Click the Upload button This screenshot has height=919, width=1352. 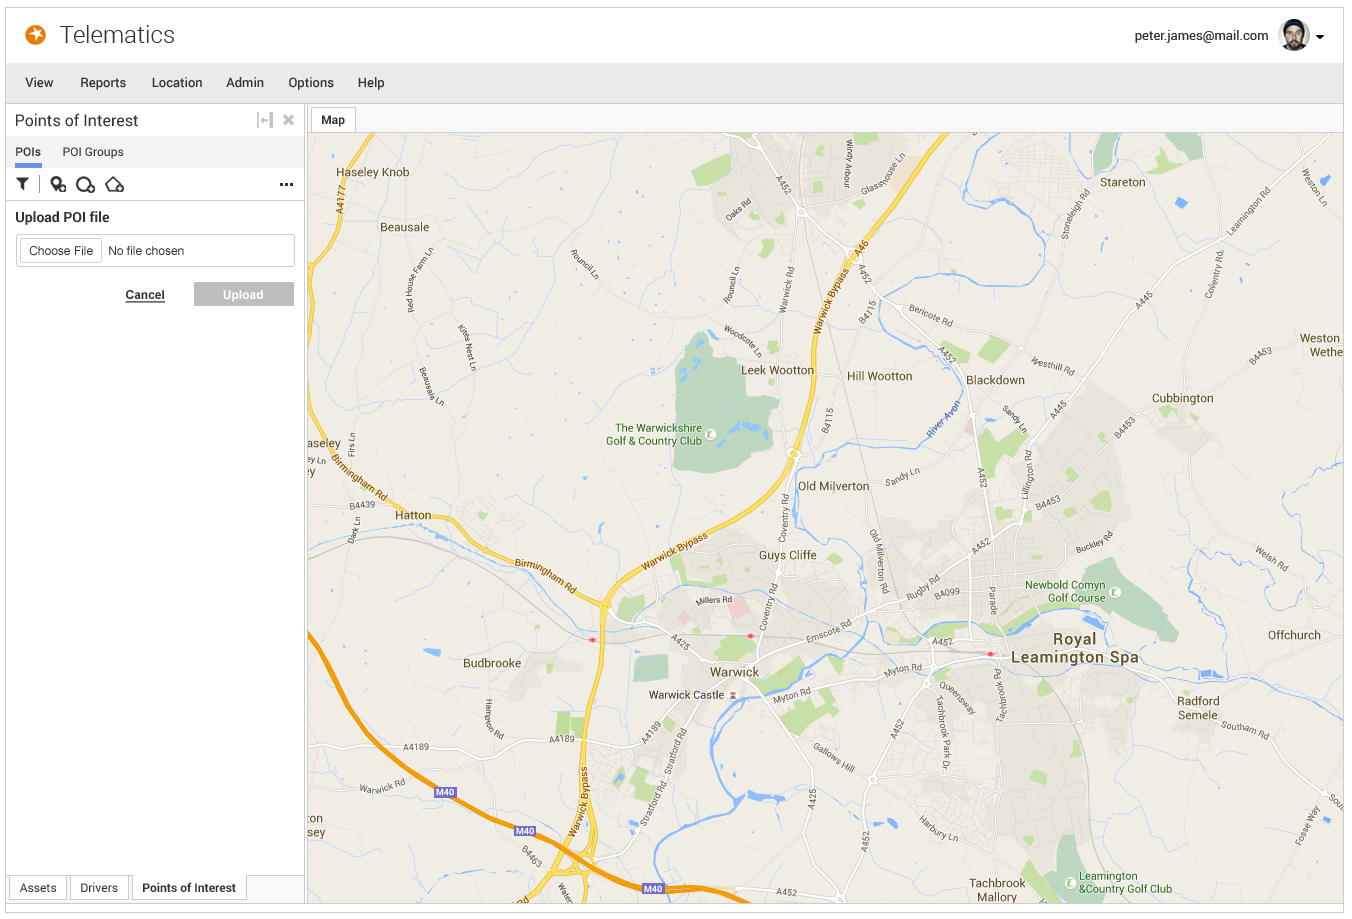pyautogui.click(x=243, y=295)
